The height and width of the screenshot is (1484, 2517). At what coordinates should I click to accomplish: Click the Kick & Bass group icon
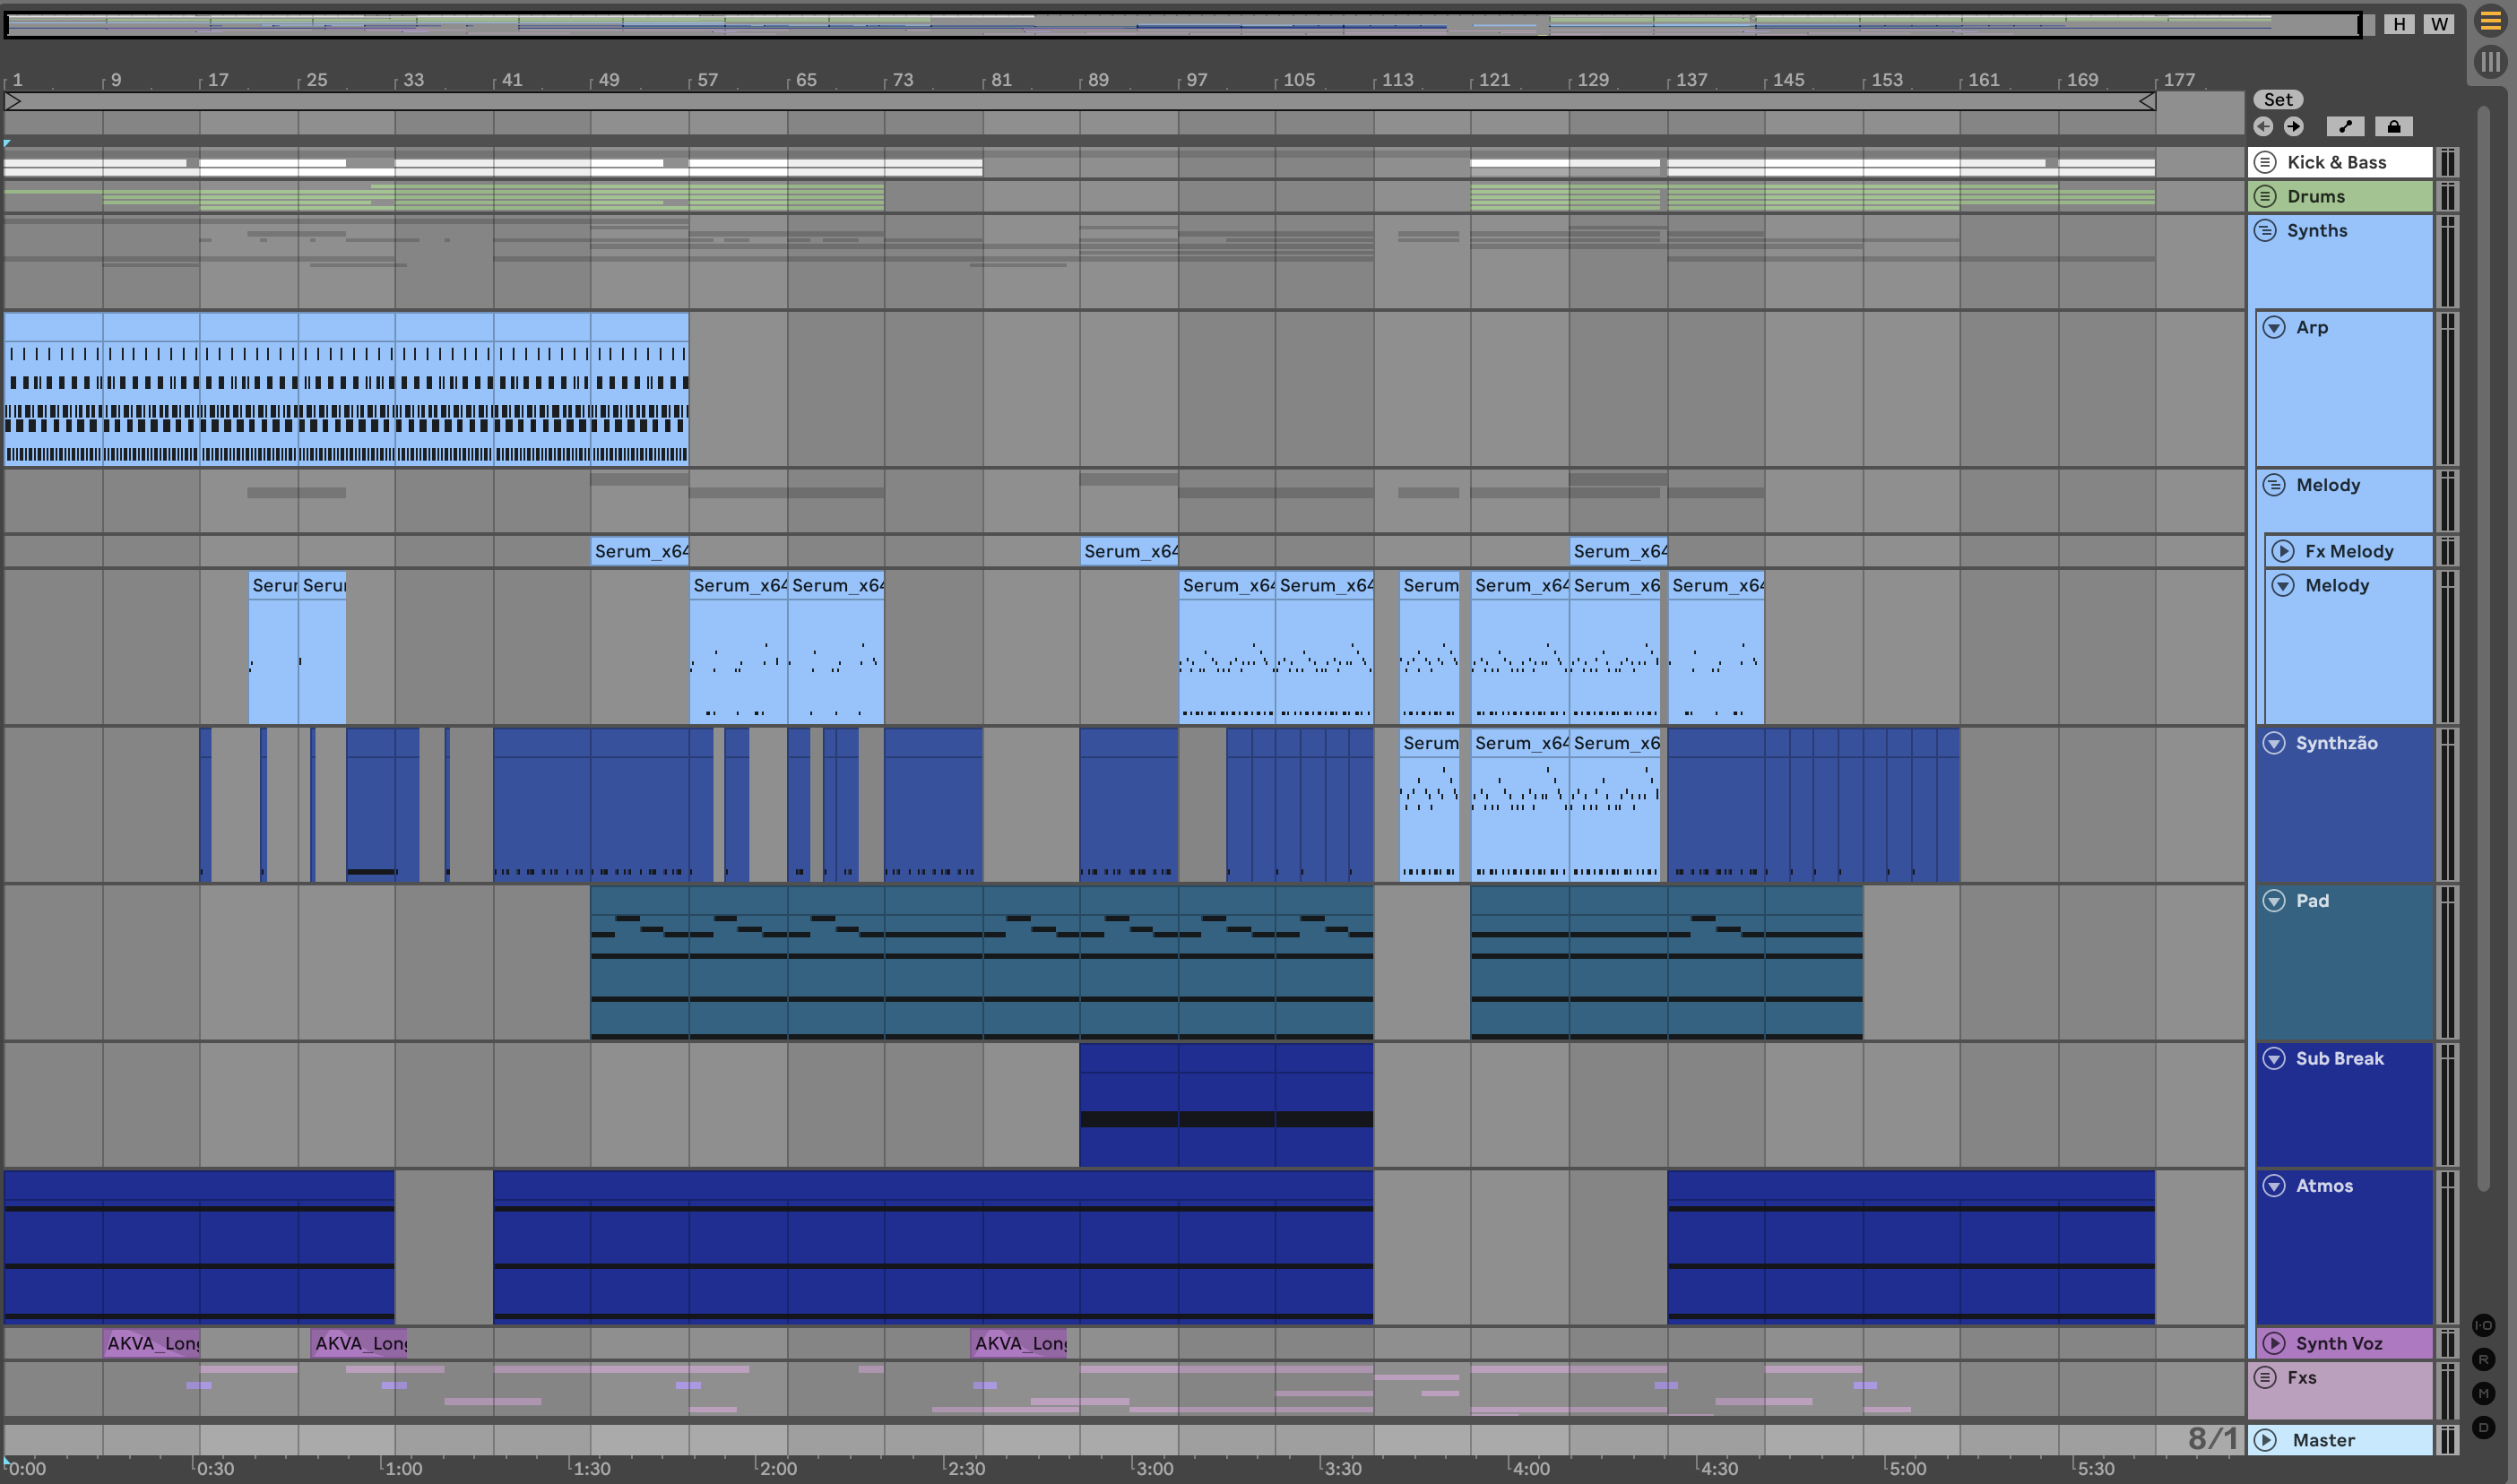click(2266, 162)
